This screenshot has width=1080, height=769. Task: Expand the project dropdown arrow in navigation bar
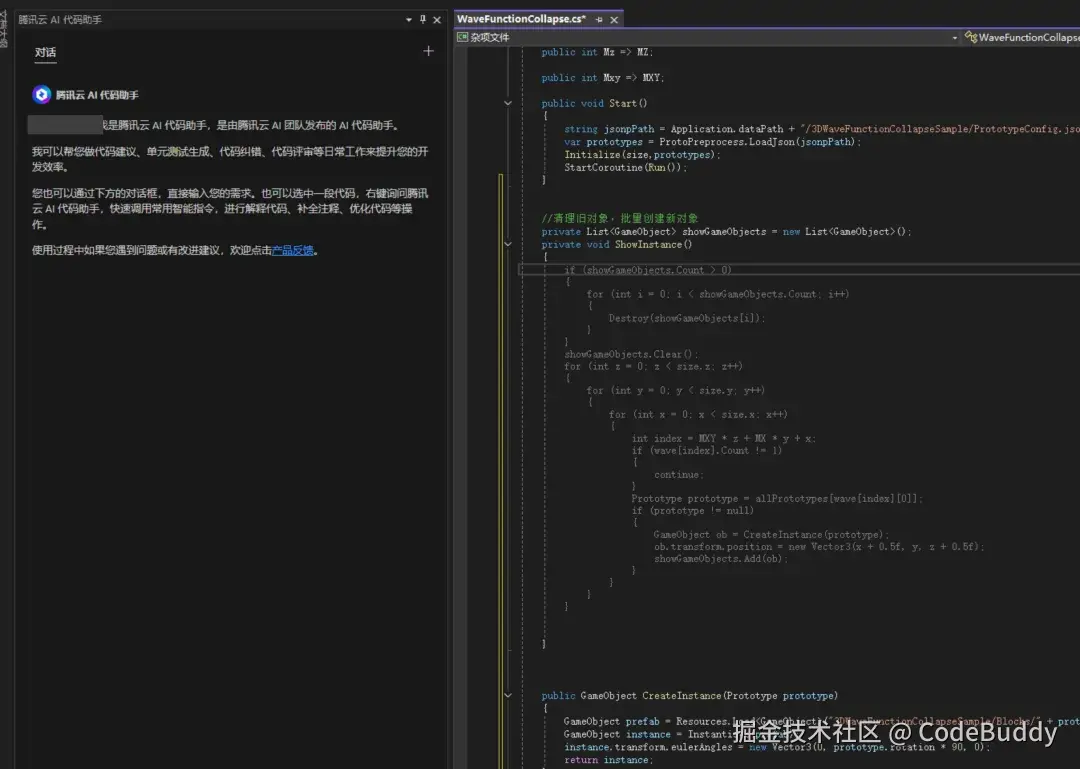(x=955, y=38)
